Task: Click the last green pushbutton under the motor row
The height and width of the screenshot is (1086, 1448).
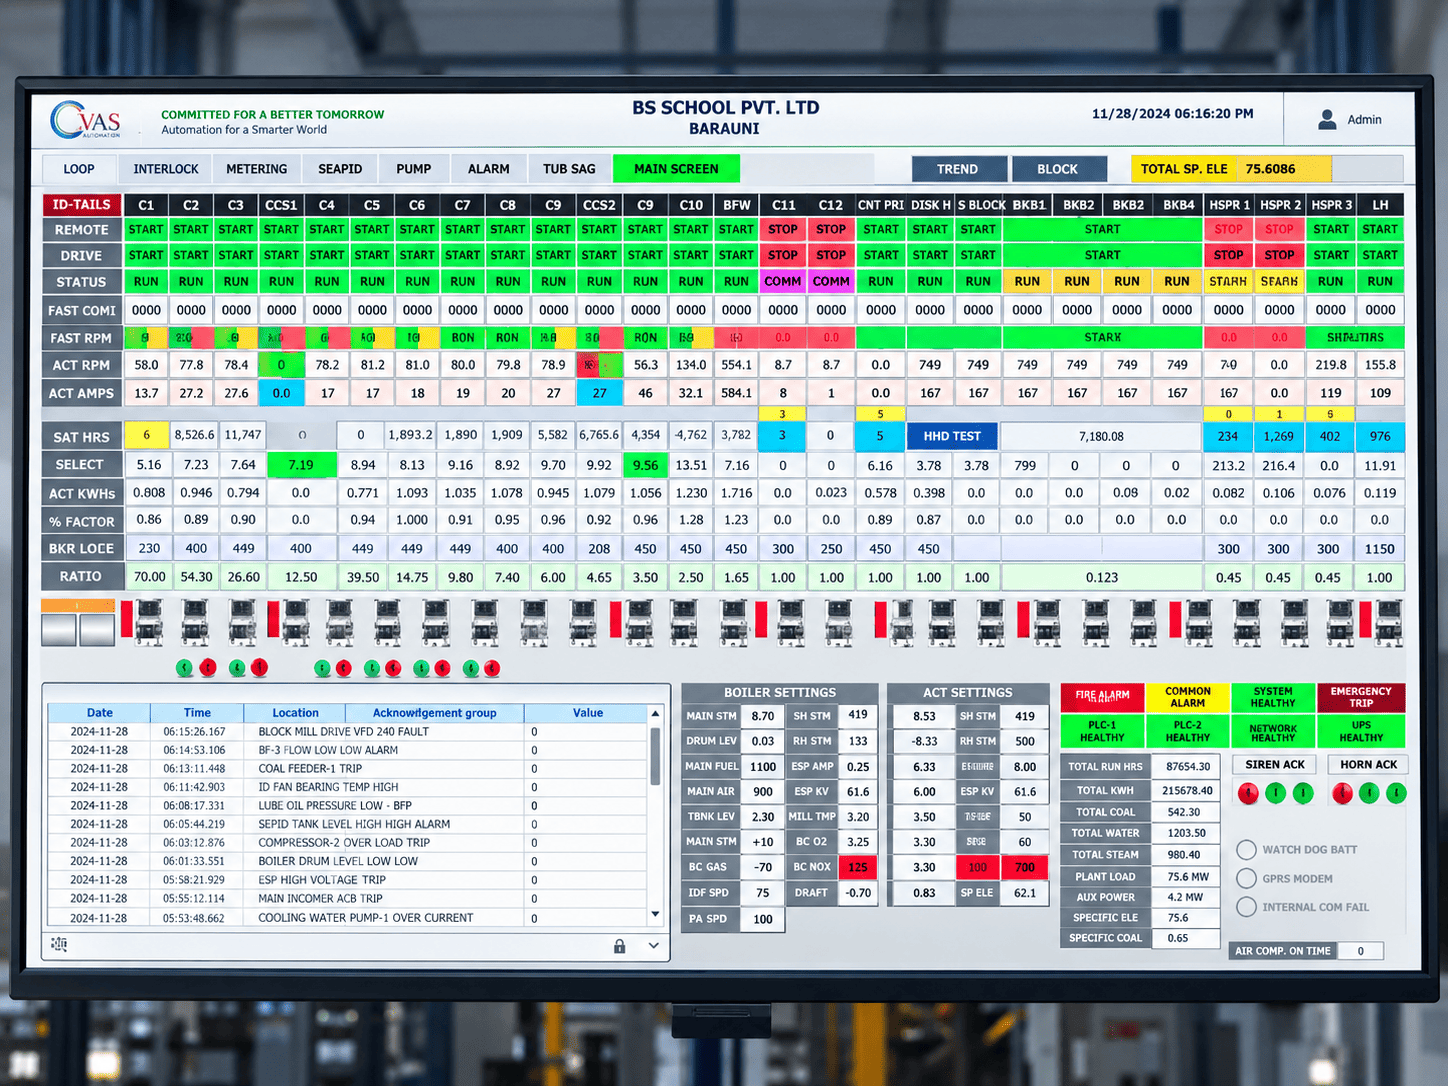Action: [x=470, y=668]
